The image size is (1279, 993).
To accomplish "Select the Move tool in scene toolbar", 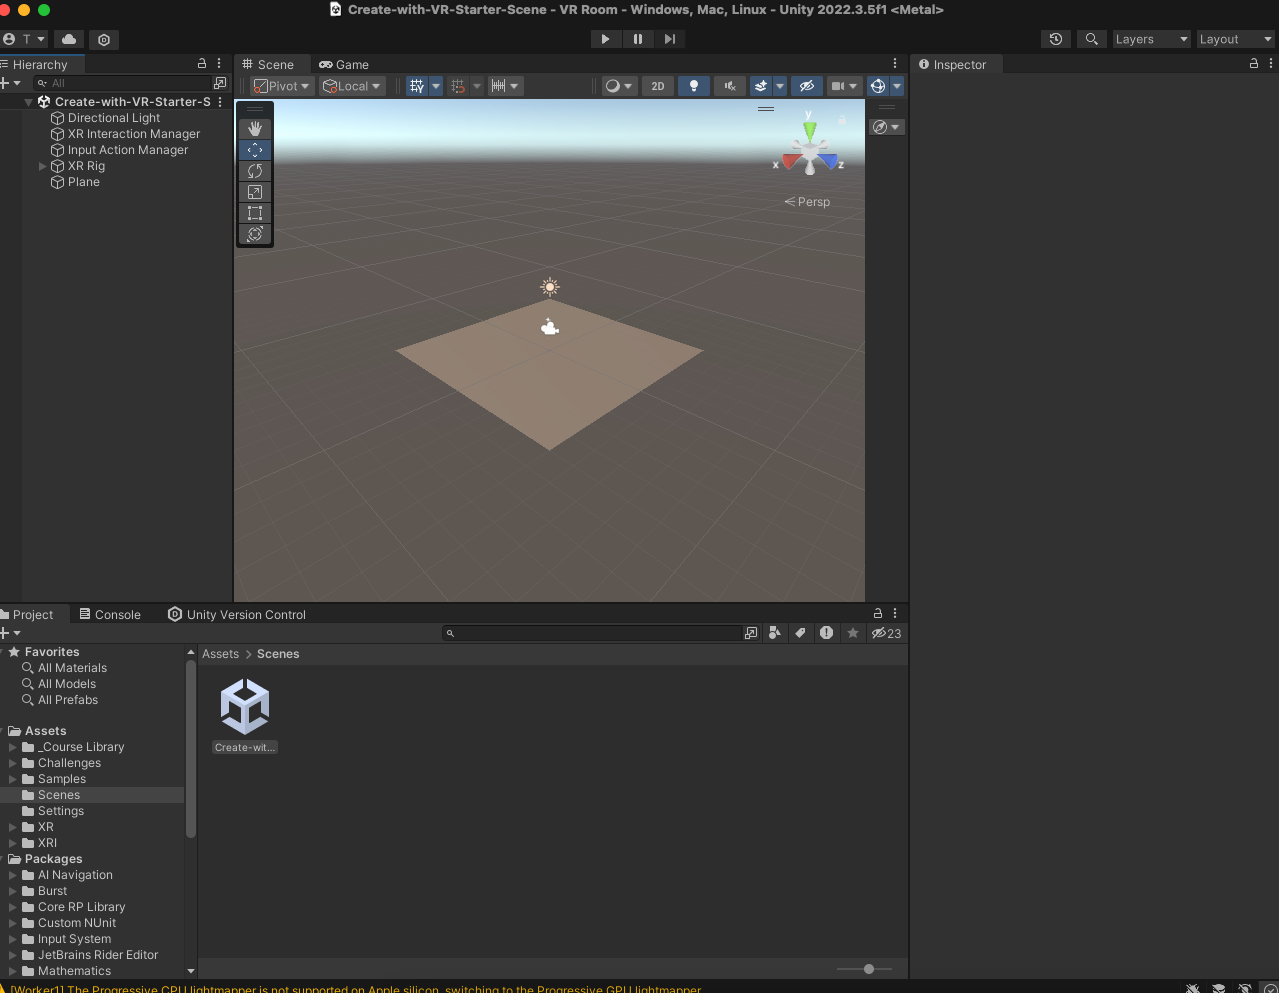I will [255, 150].
